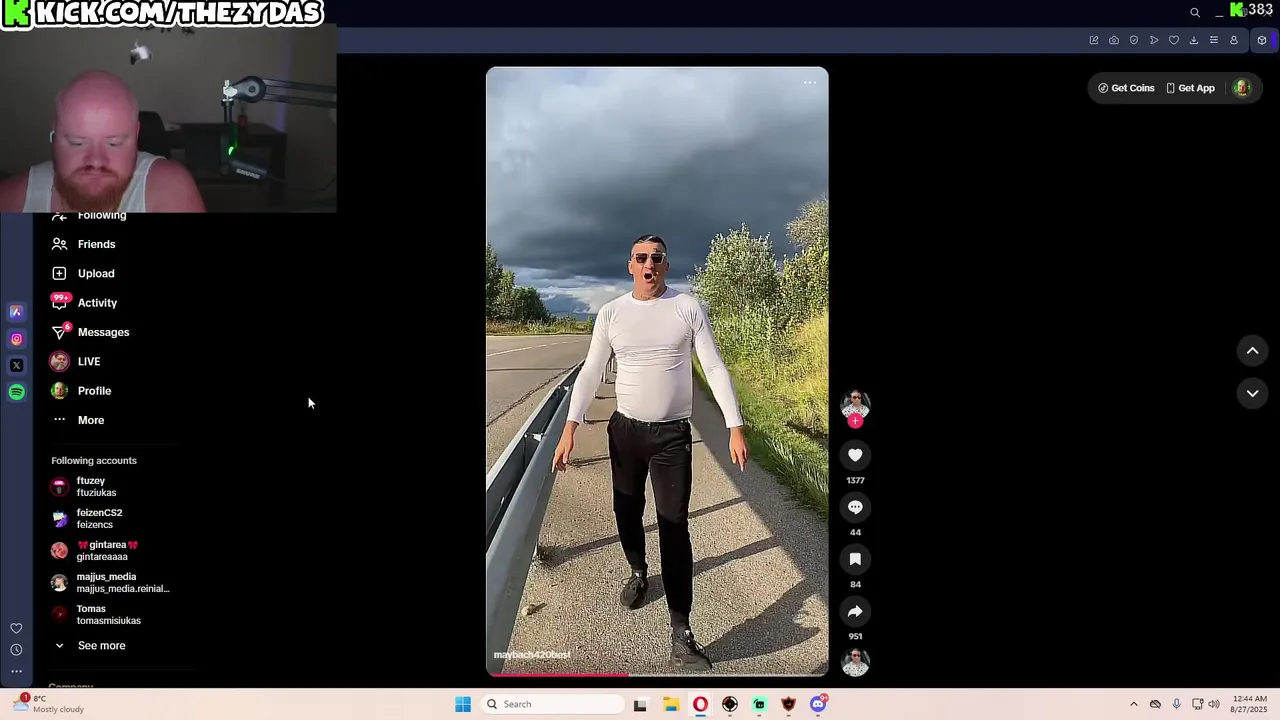Open the profile avatar next to Get App

pyautogui.click(x=1241, y=88)
